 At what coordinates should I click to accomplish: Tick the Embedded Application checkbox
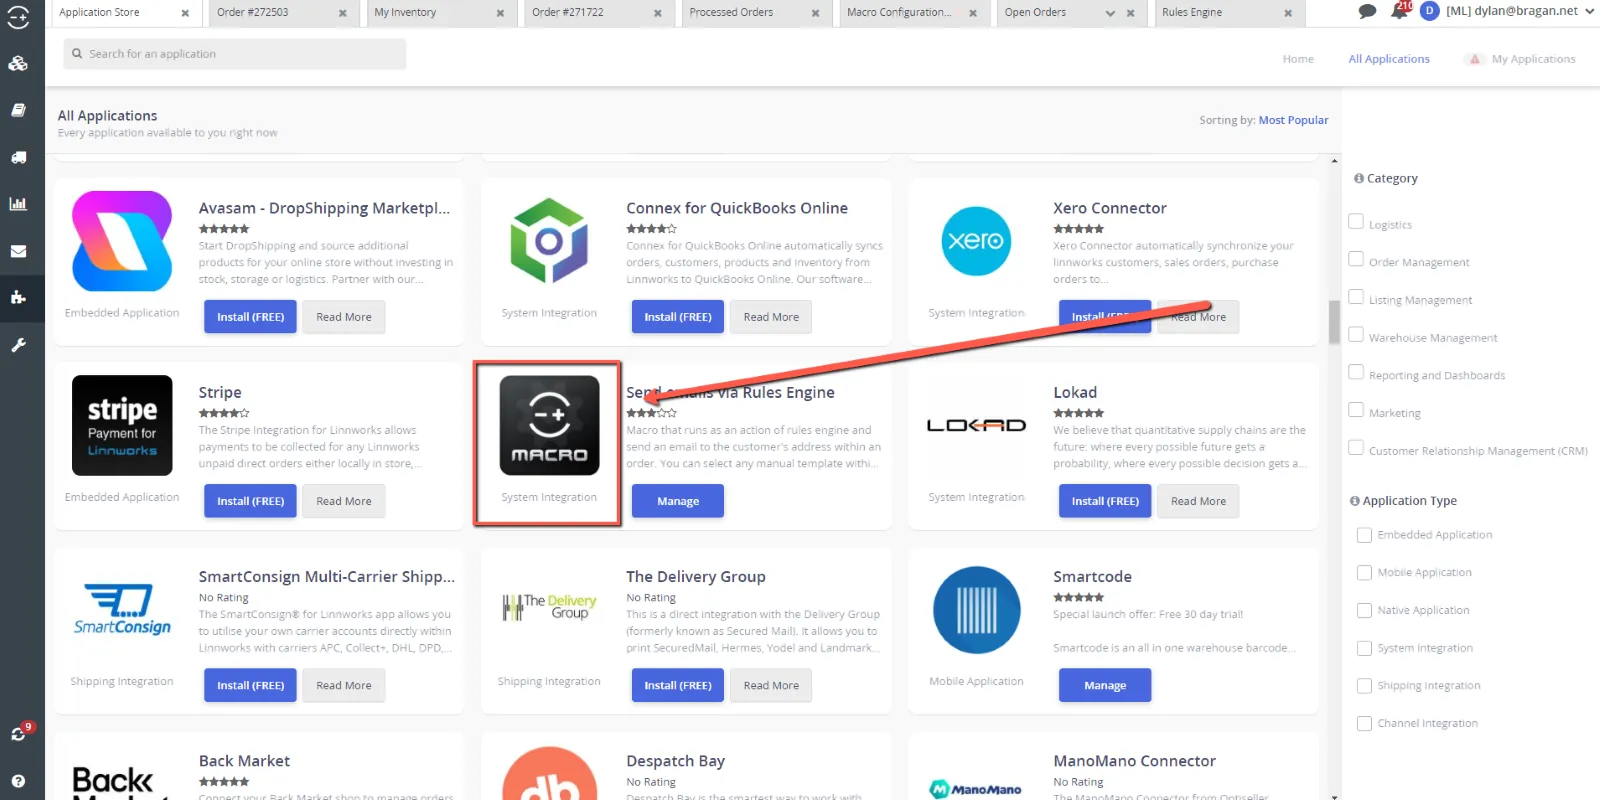[1364, 535]
